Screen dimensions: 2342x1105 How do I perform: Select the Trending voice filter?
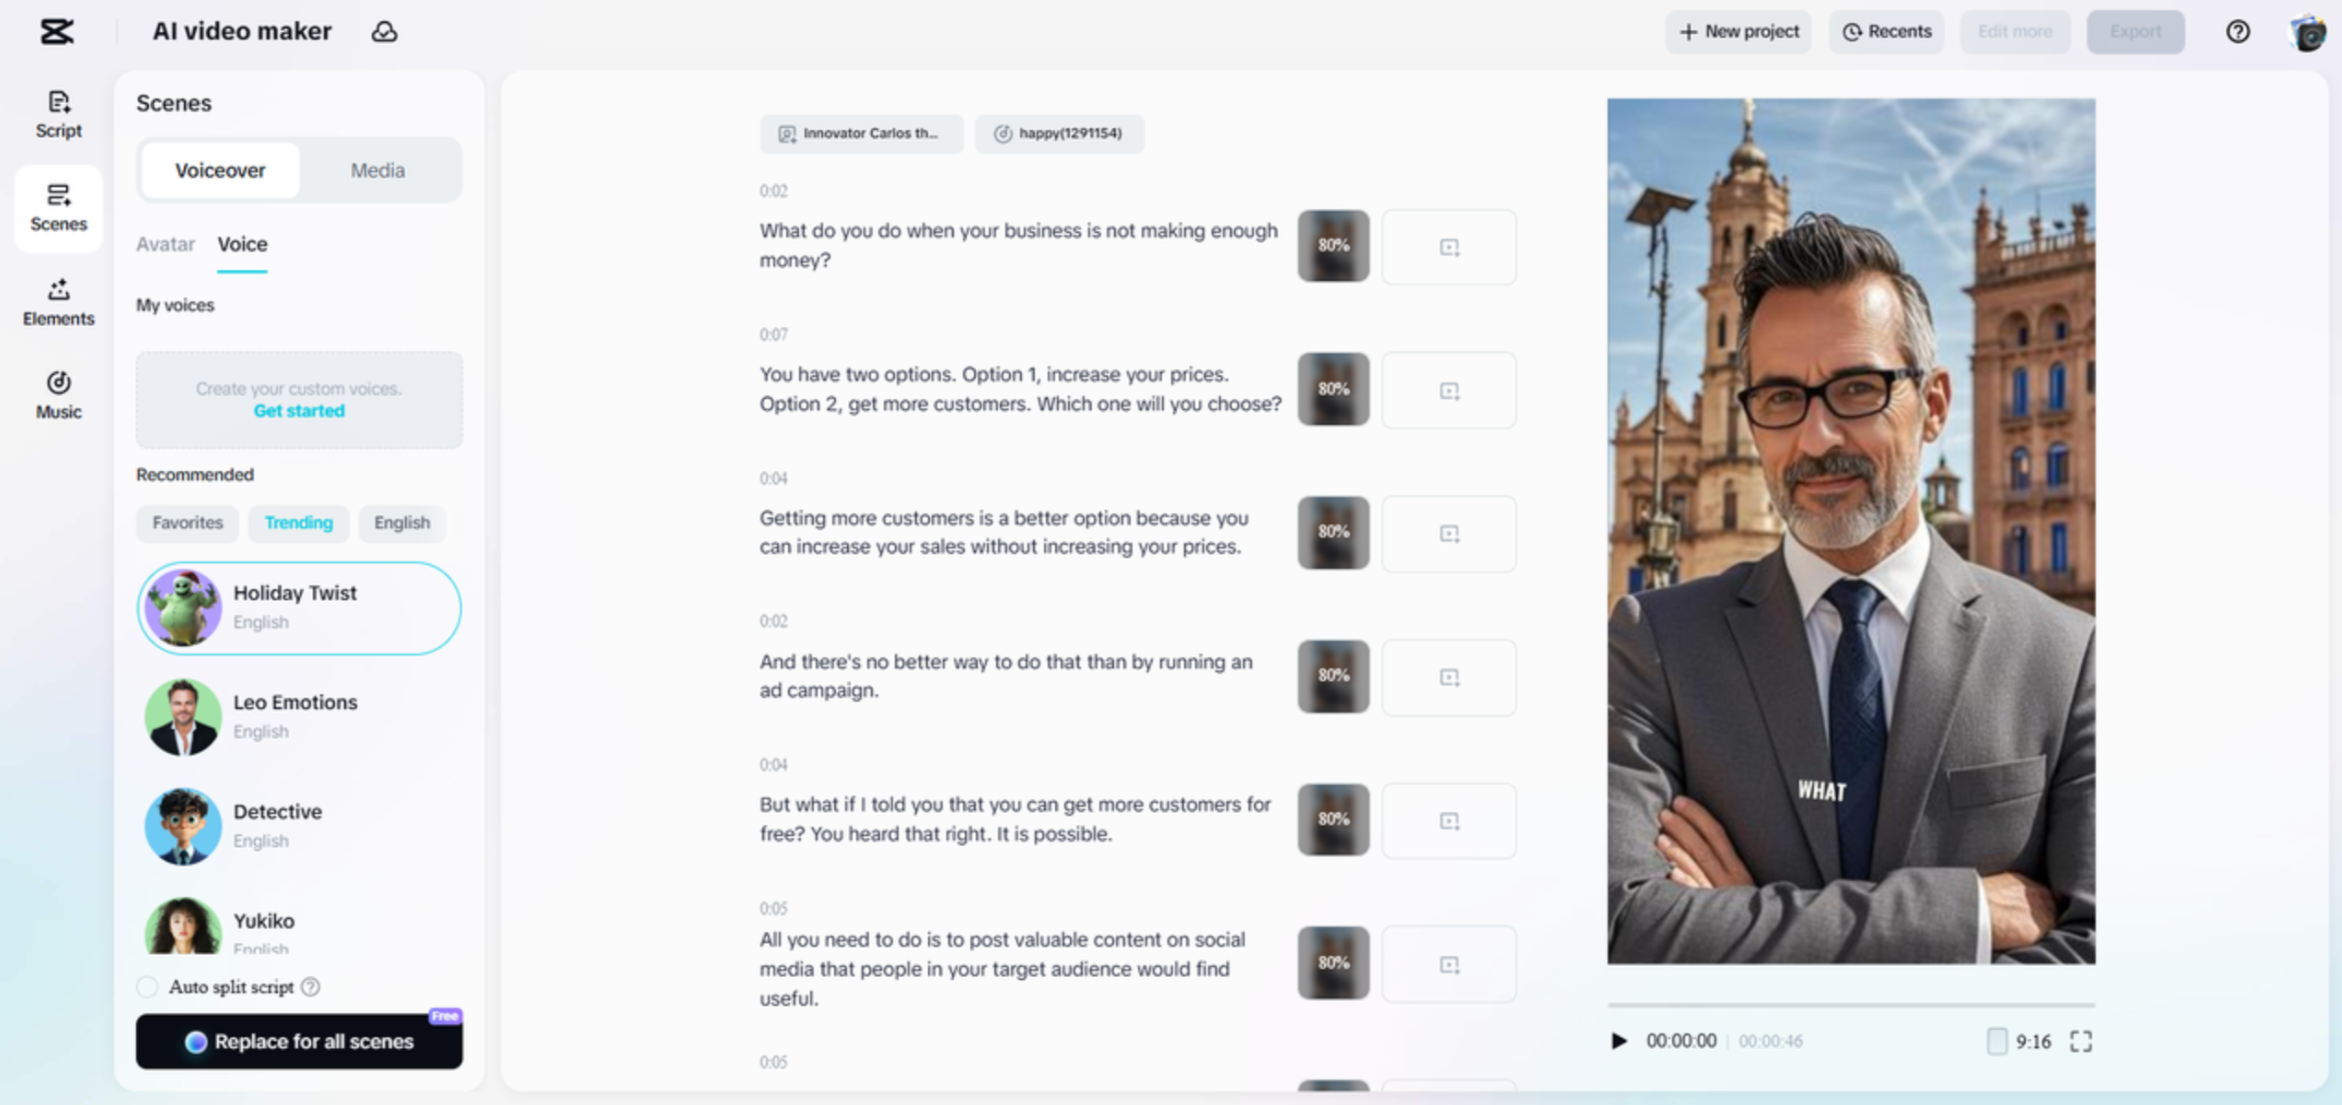tap(298, 522)
